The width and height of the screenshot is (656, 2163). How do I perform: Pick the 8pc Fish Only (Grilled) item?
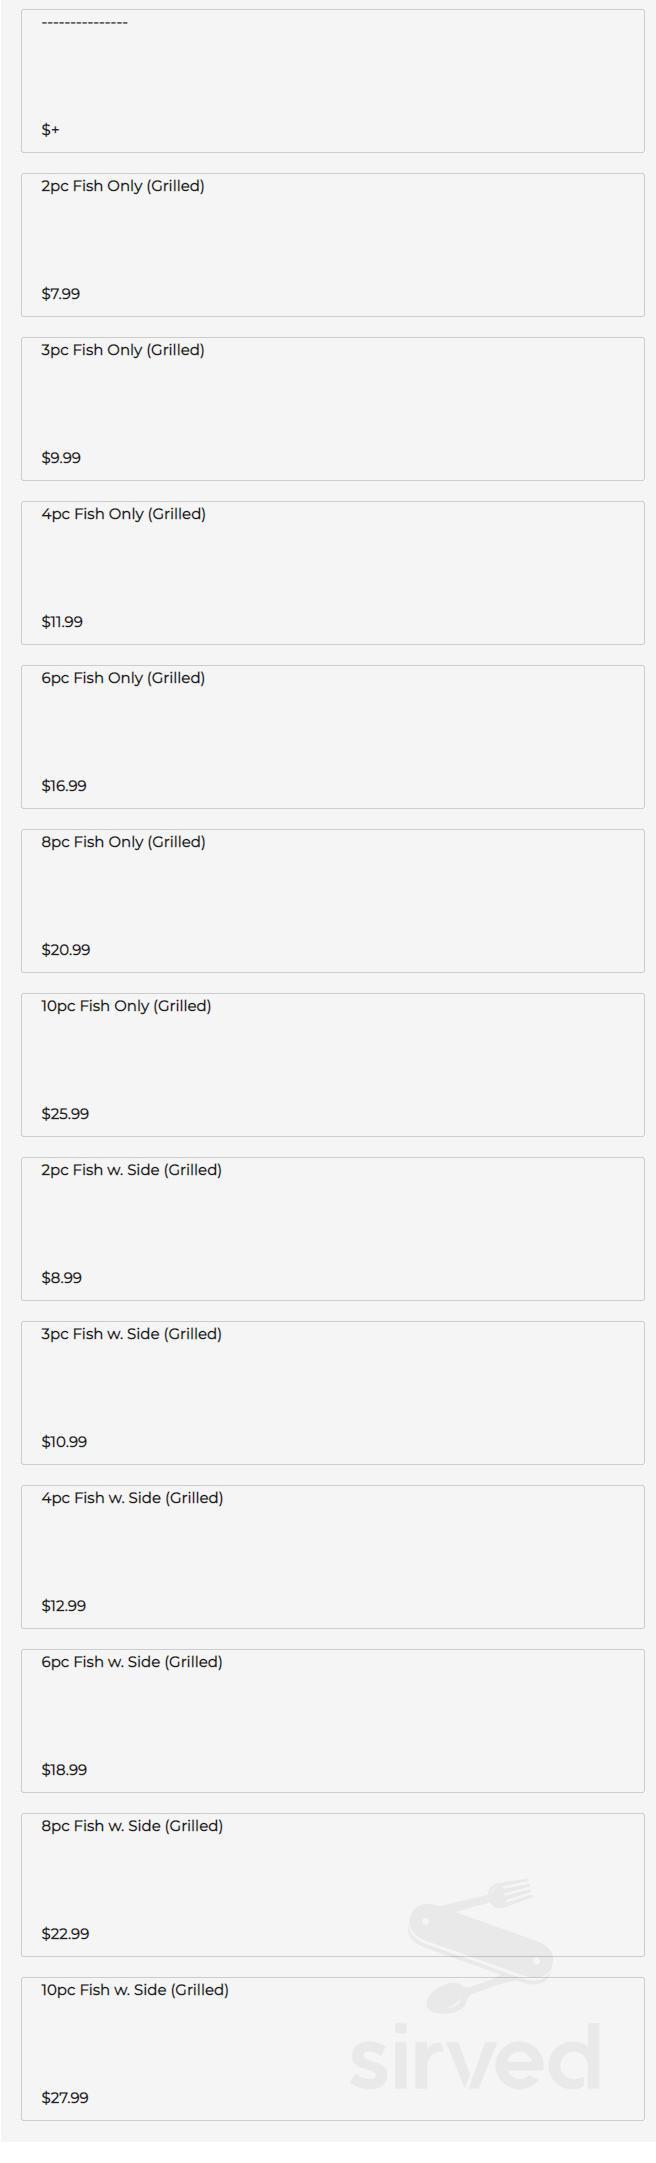point(123,842)
